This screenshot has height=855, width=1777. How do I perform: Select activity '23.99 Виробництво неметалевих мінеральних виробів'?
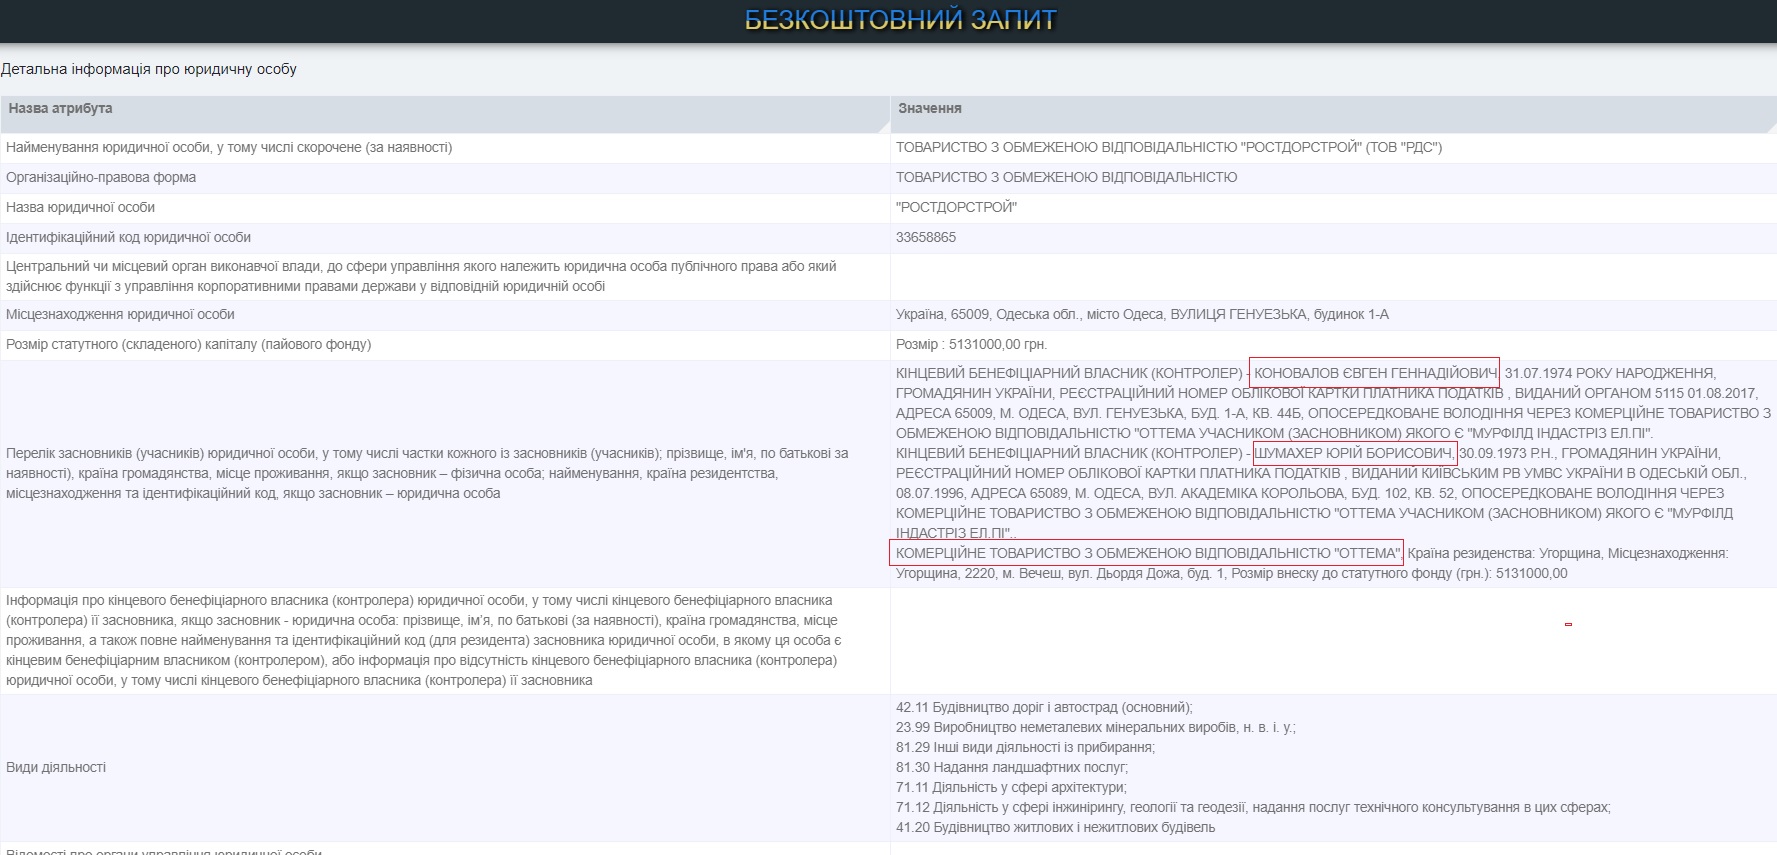pyautogui.click(x=1095, y=727)
